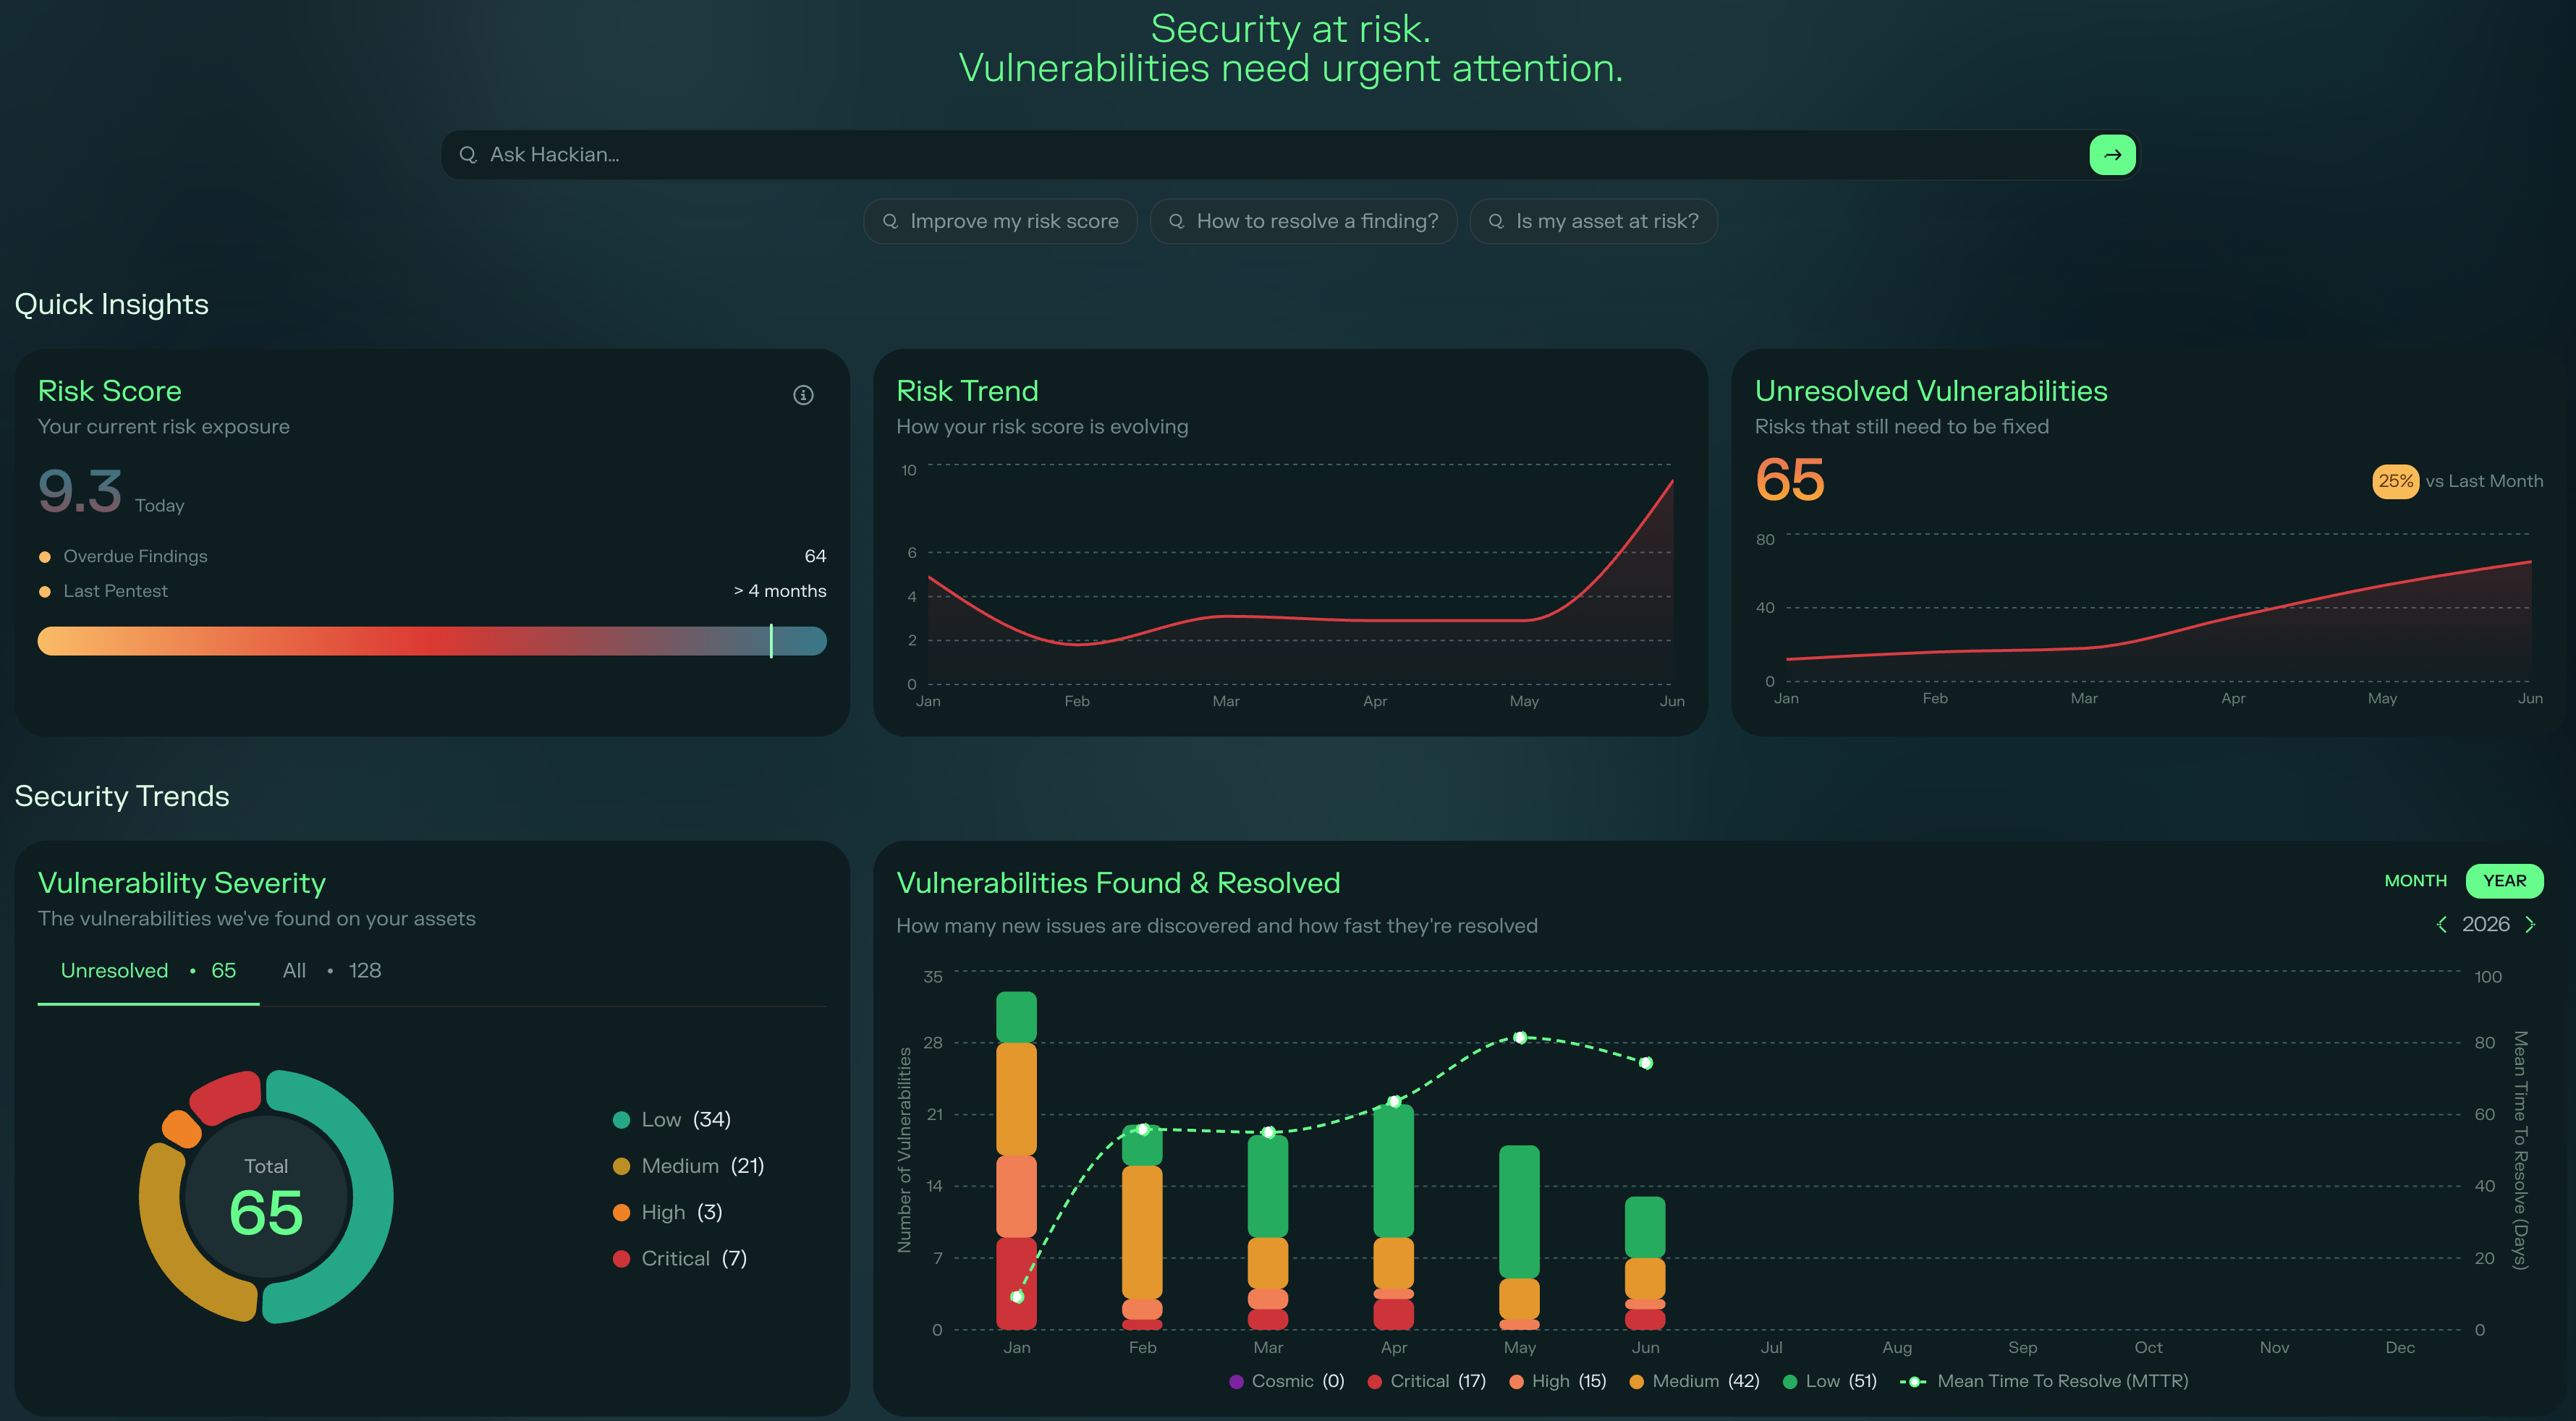Screen dimensions: 2576x1421
Task: Click the risk score gradient bar
Action: coord(432,641)
